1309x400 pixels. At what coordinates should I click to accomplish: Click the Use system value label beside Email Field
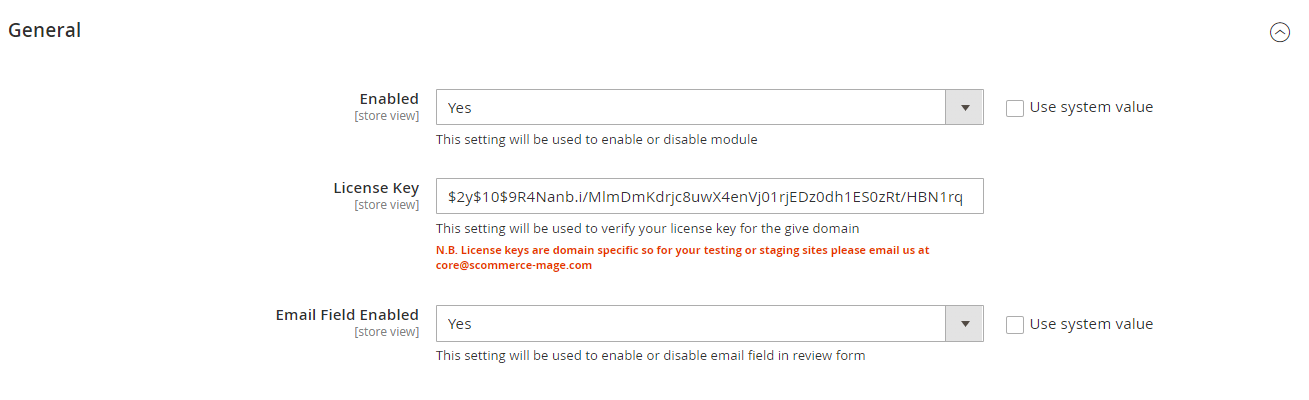[x=1091, y=324]
